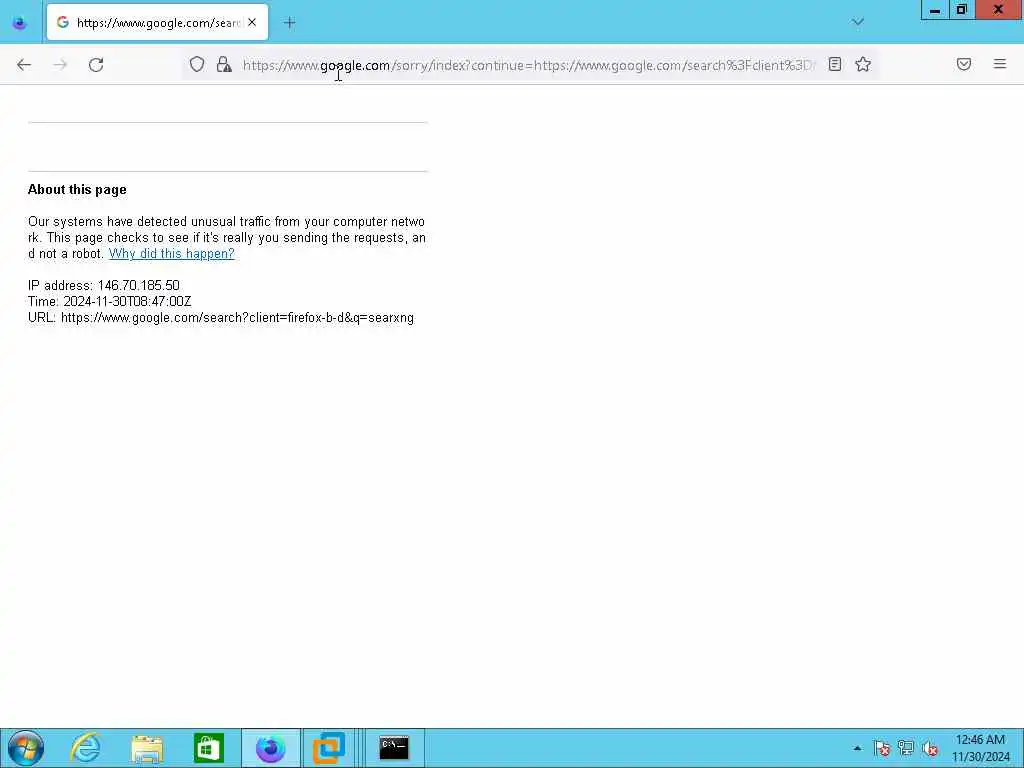Launch Internet Explorer from the taskbar
The width and height of the screenshot is (1024, 768).
(86, 748)
